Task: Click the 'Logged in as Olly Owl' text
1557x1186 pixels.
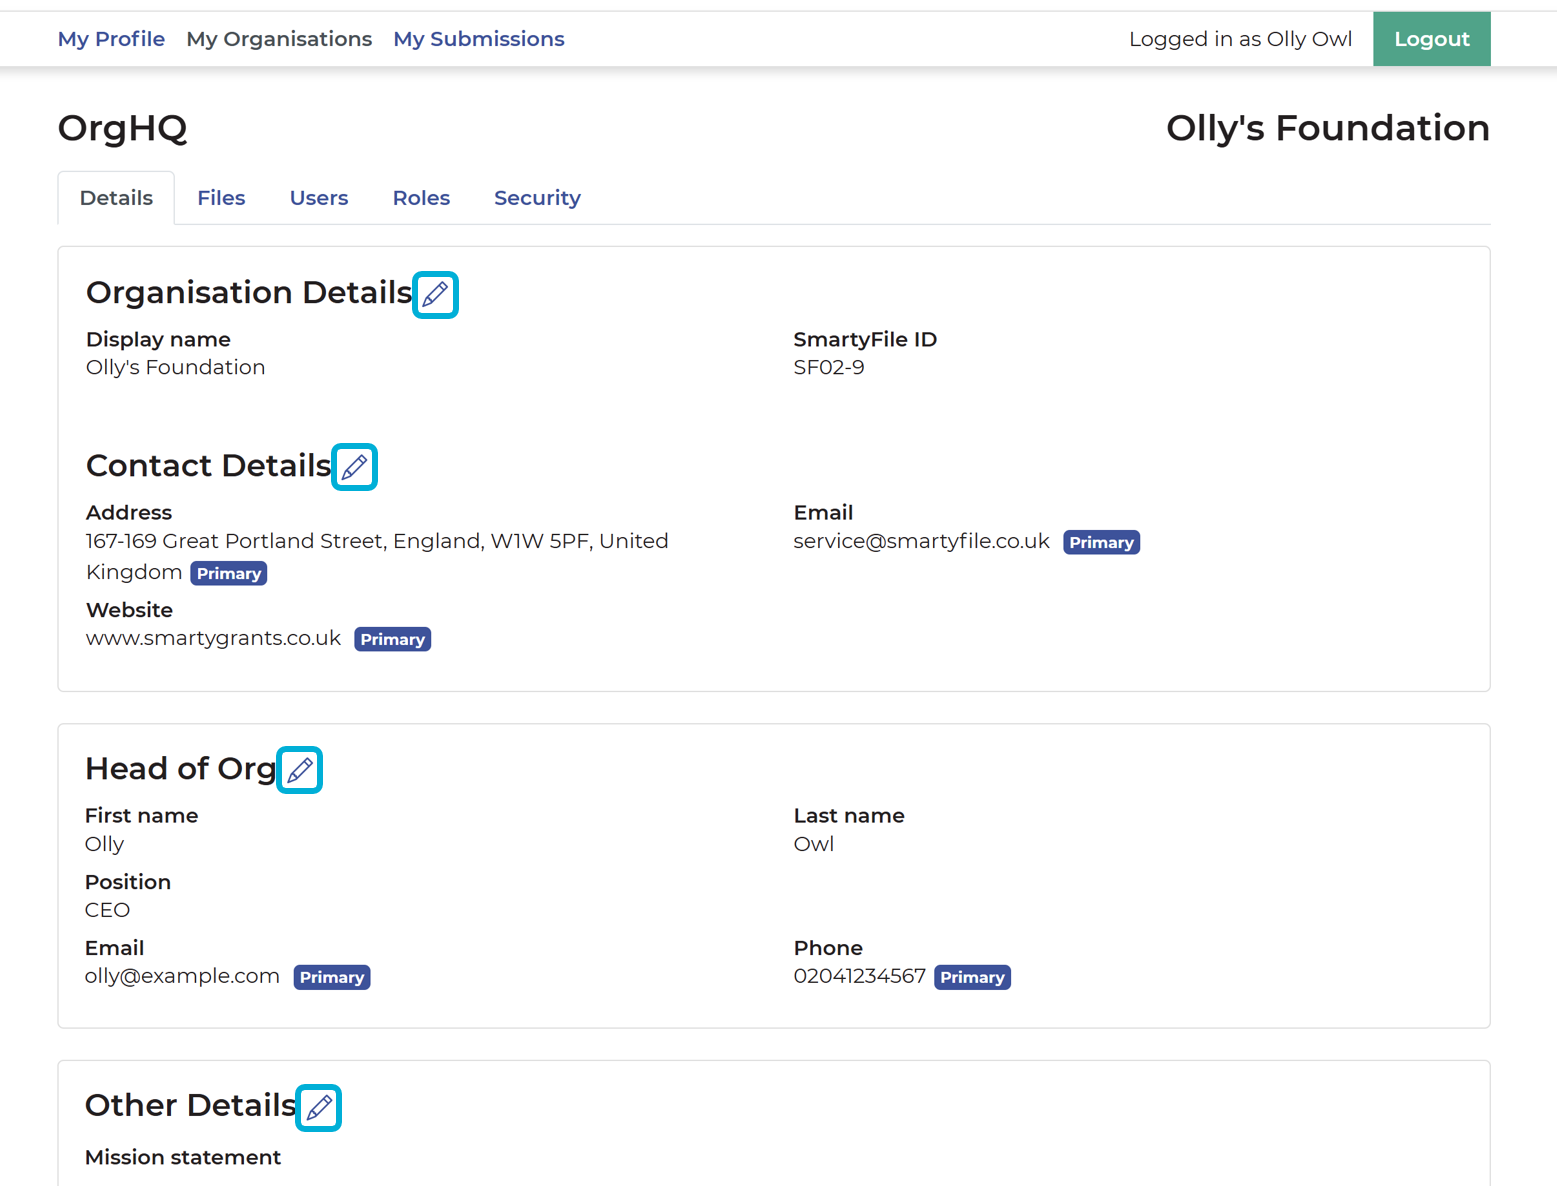Action: click(1240, 38)
